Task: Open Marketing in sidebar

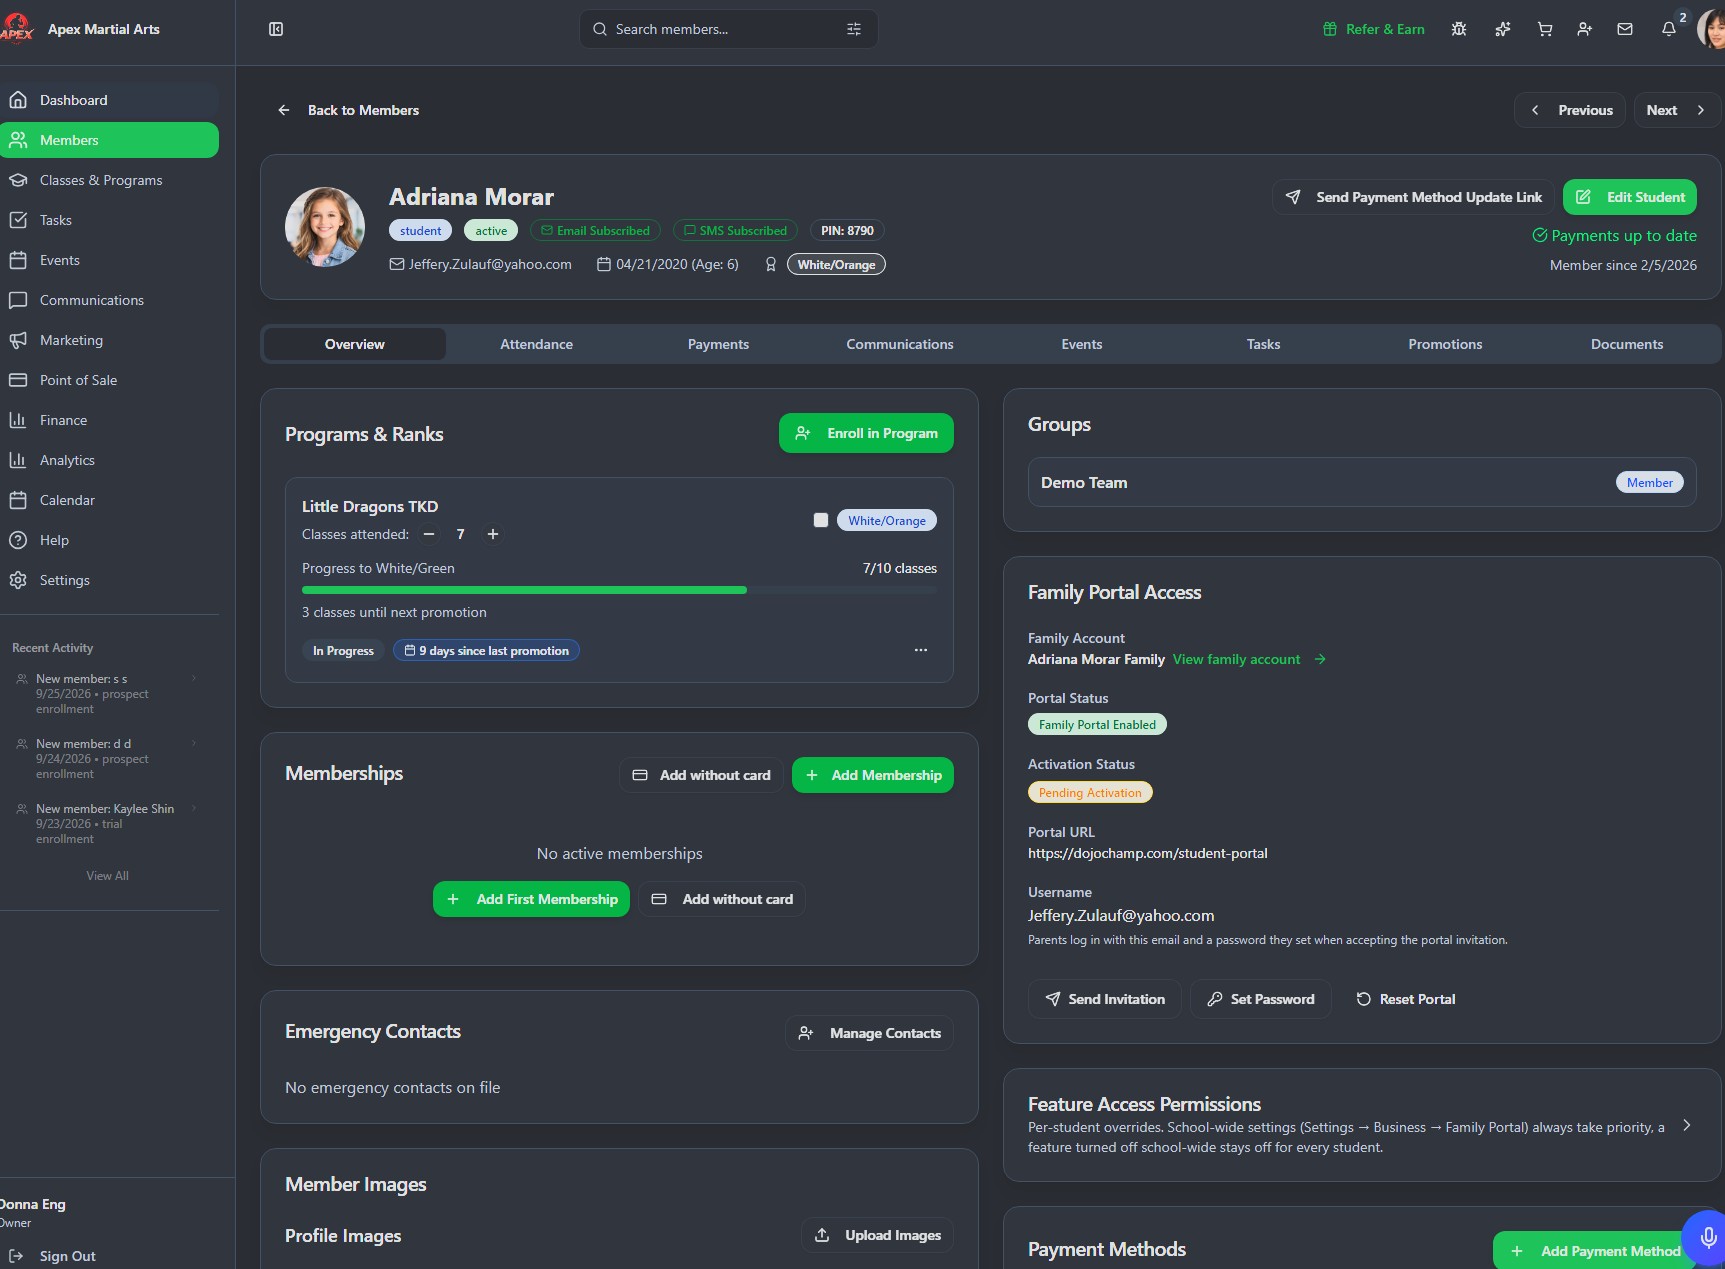Action: 109,340
